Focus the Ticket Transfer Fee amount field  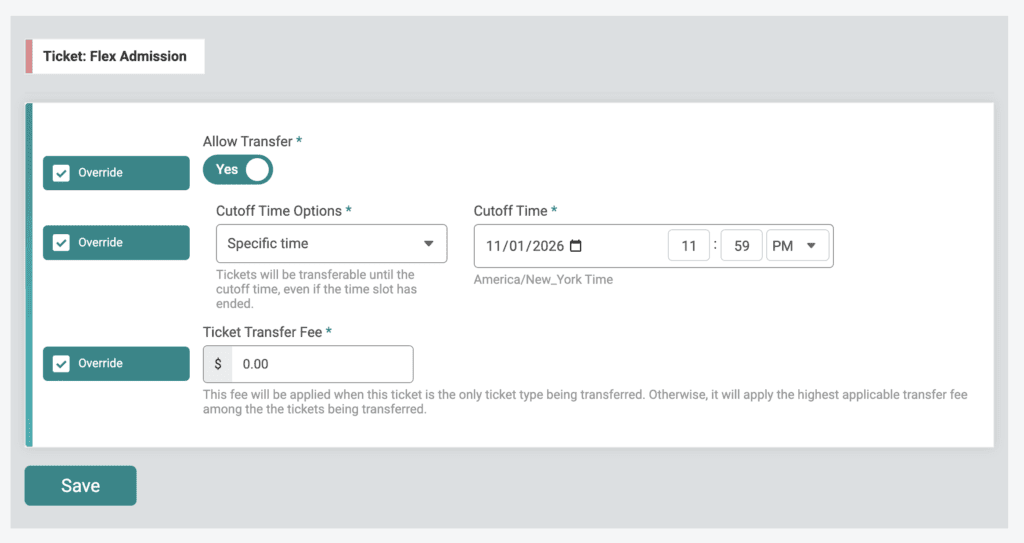pyautogui.click(x=321, y=364)
